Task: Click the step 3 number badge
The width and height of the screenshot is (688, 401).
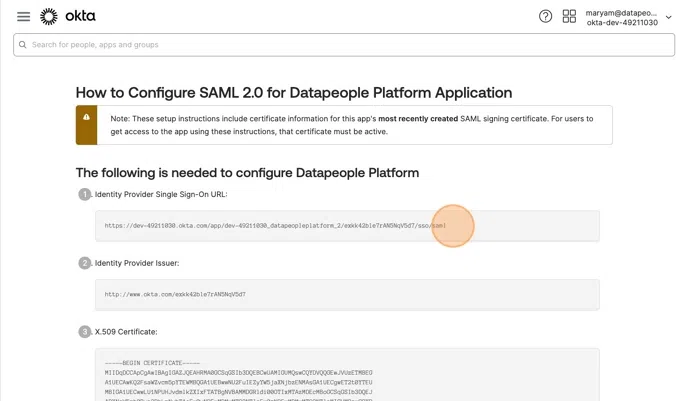Action: pyautogui.click(x=85, y=331)
